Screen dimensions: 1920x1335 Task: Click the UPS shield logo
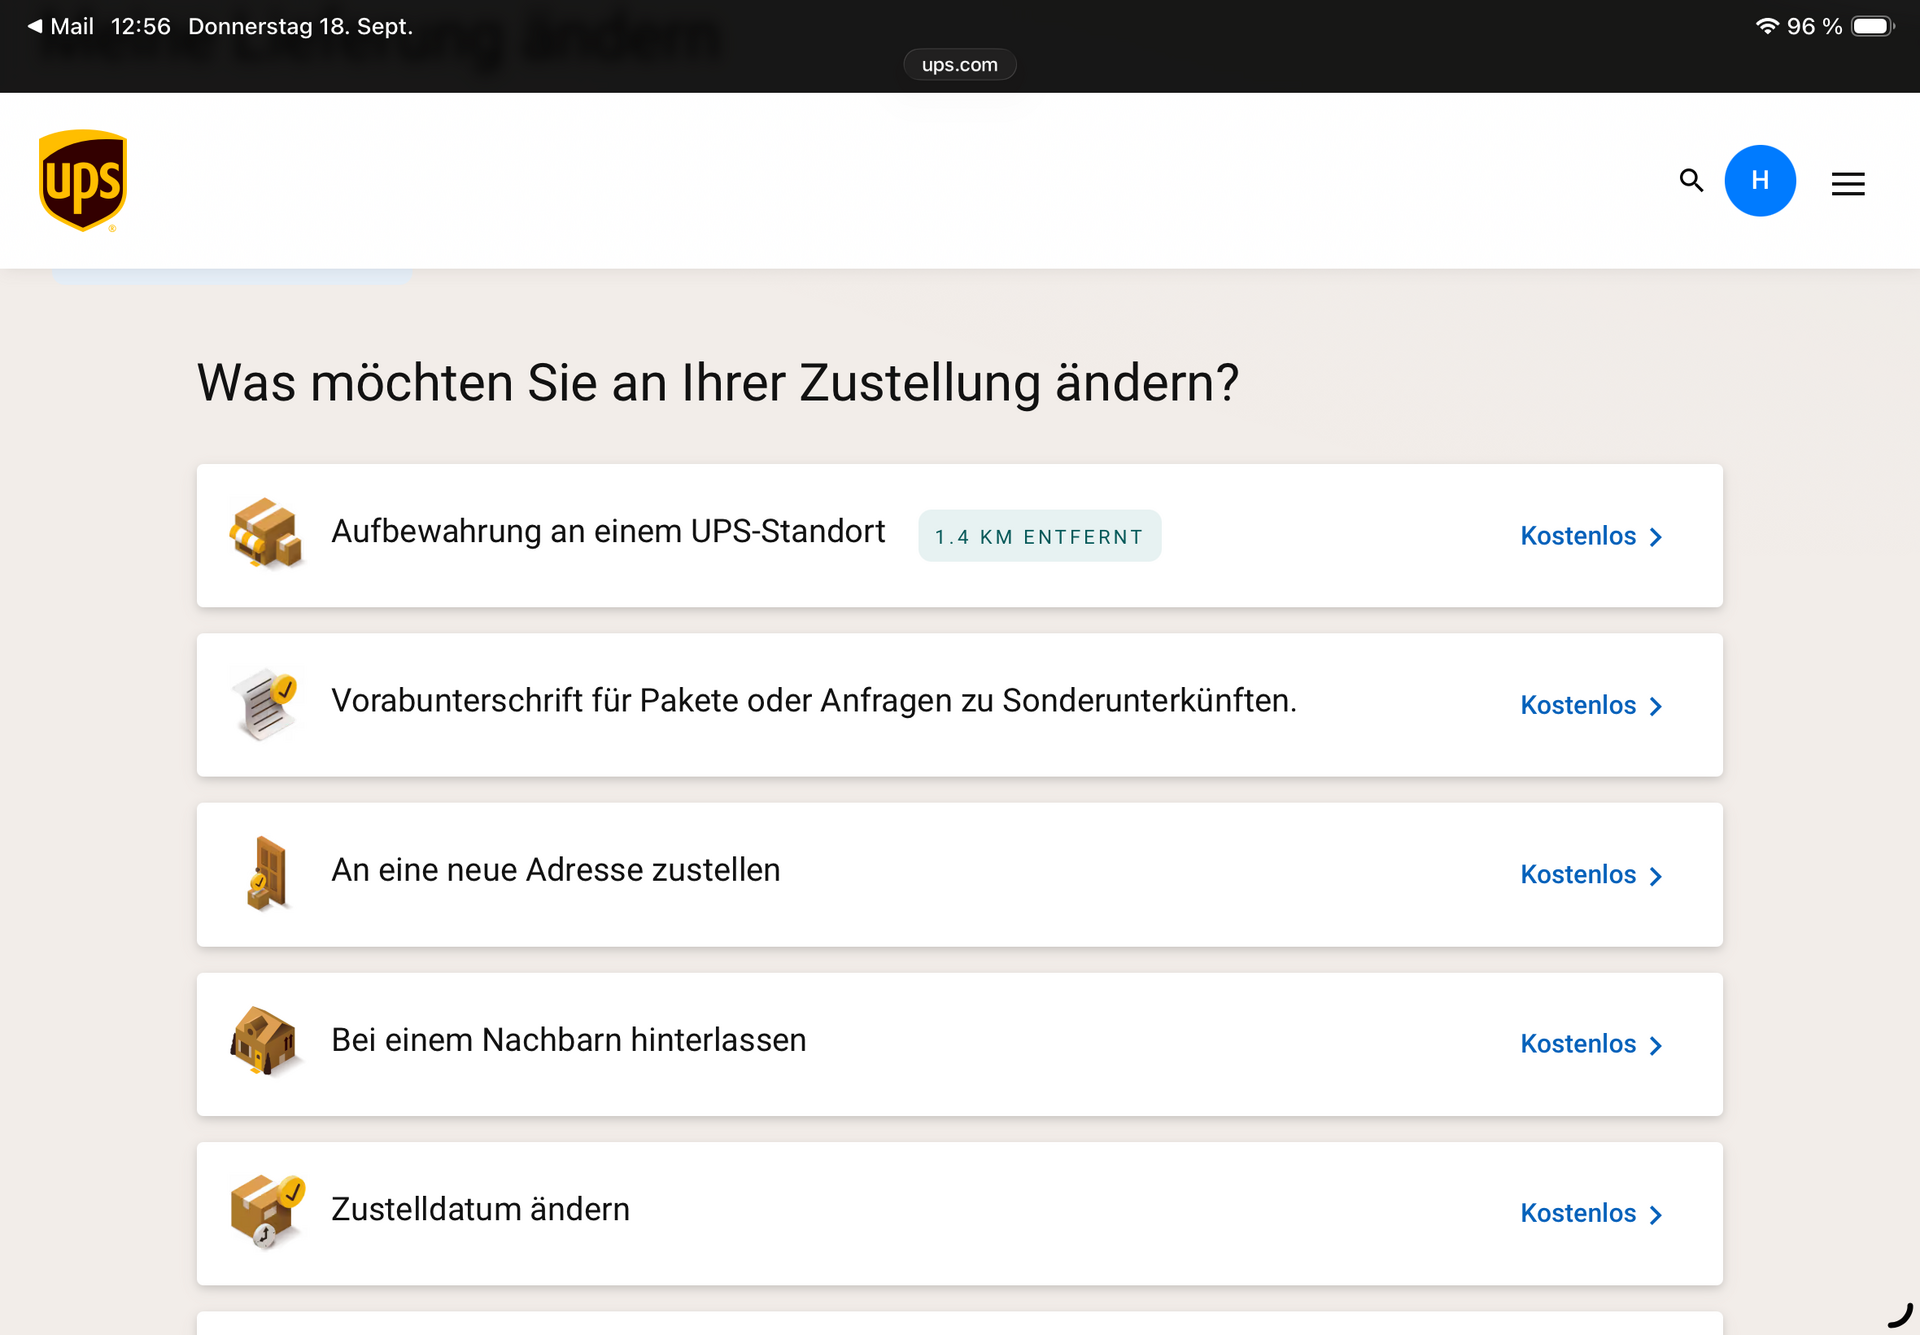[83, 181]
